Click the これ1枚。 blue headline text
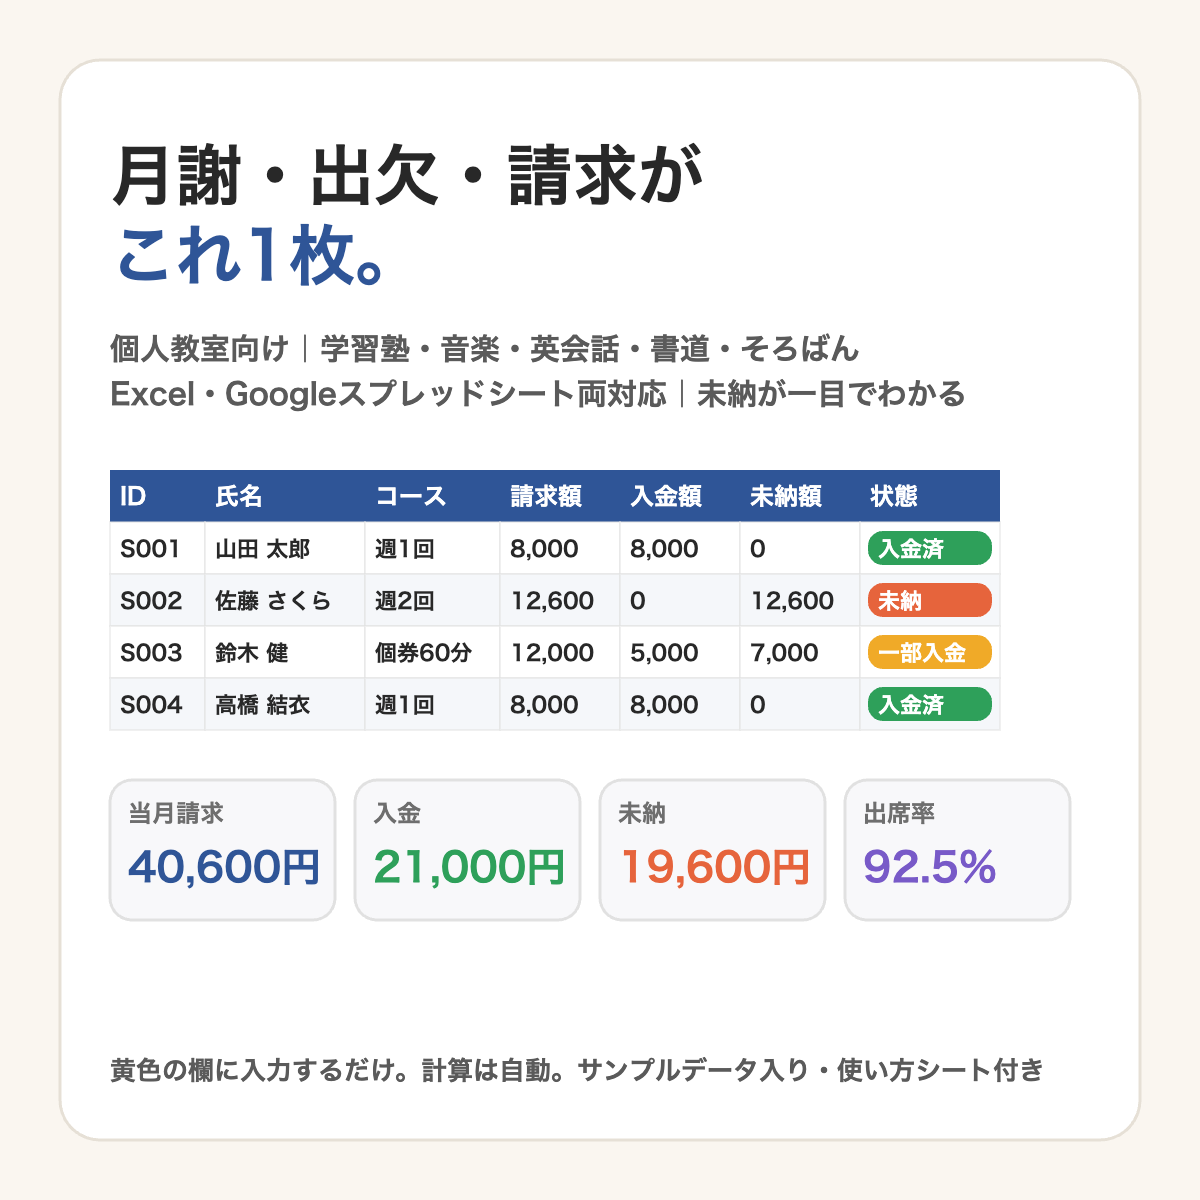The image size is (1200, 1200). click(x=251, y=257)
